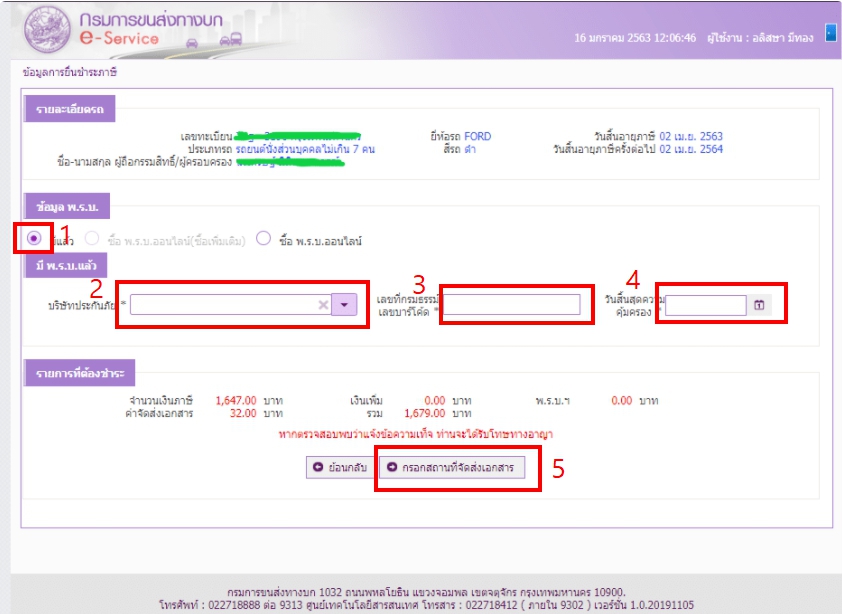Viewport: 842px width, 614px height.
Task: Click the รายการที่ต้องชำระ section header
Action: pyautogui.click(x=79, y=373)
